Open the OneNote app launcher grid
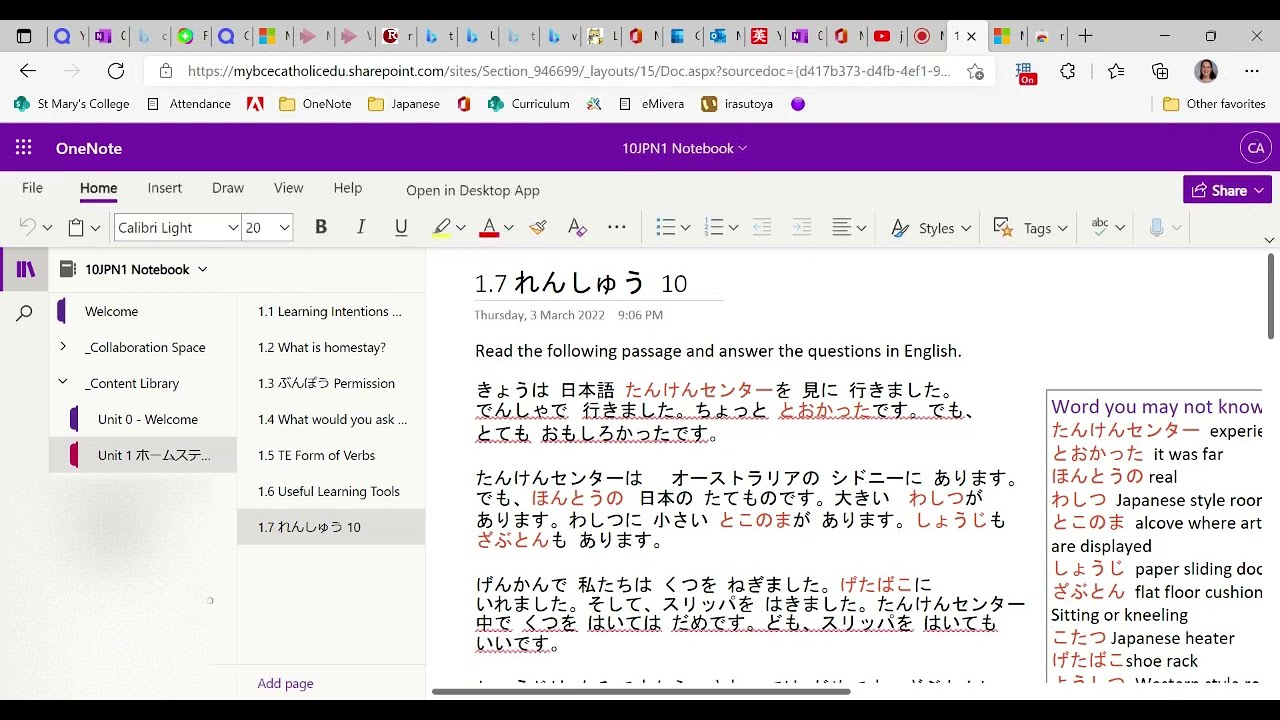The image size is (1280, 720). [24, 148]
